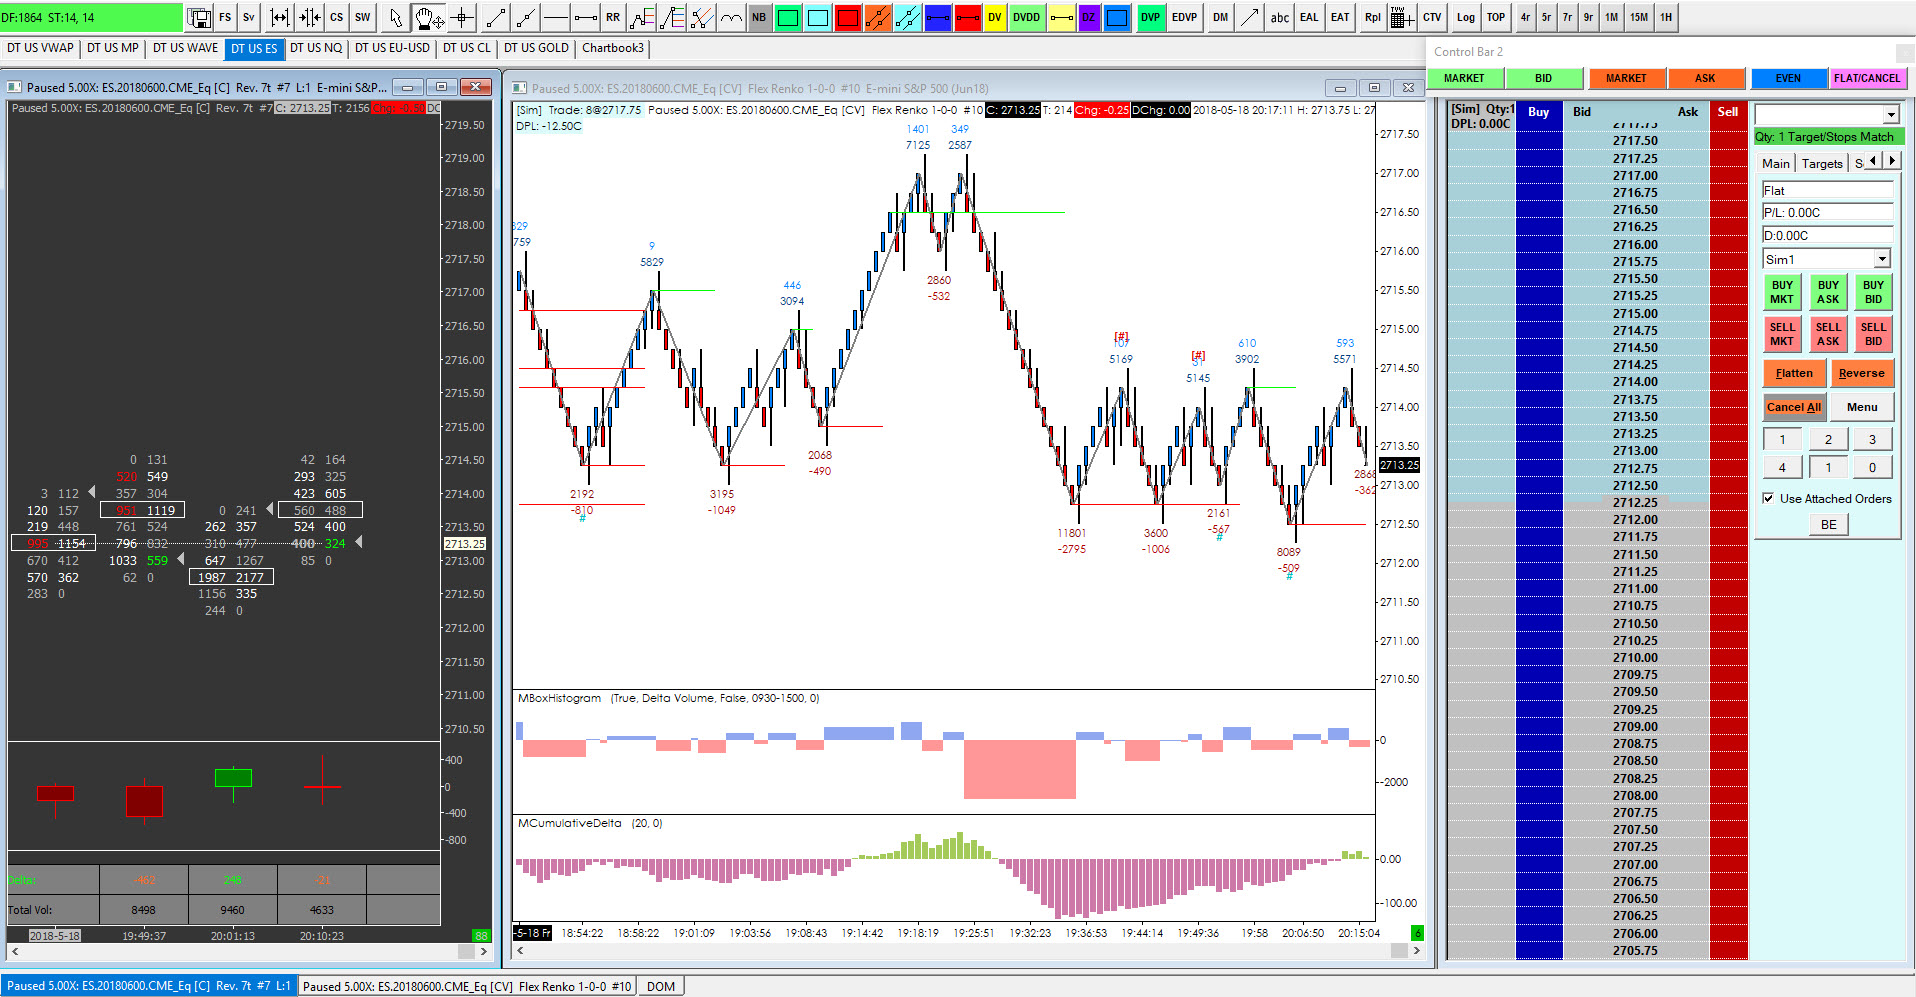Select the DOM tab at the bottom
This screenshot has height=997, width=1916.
coord(661,986)
